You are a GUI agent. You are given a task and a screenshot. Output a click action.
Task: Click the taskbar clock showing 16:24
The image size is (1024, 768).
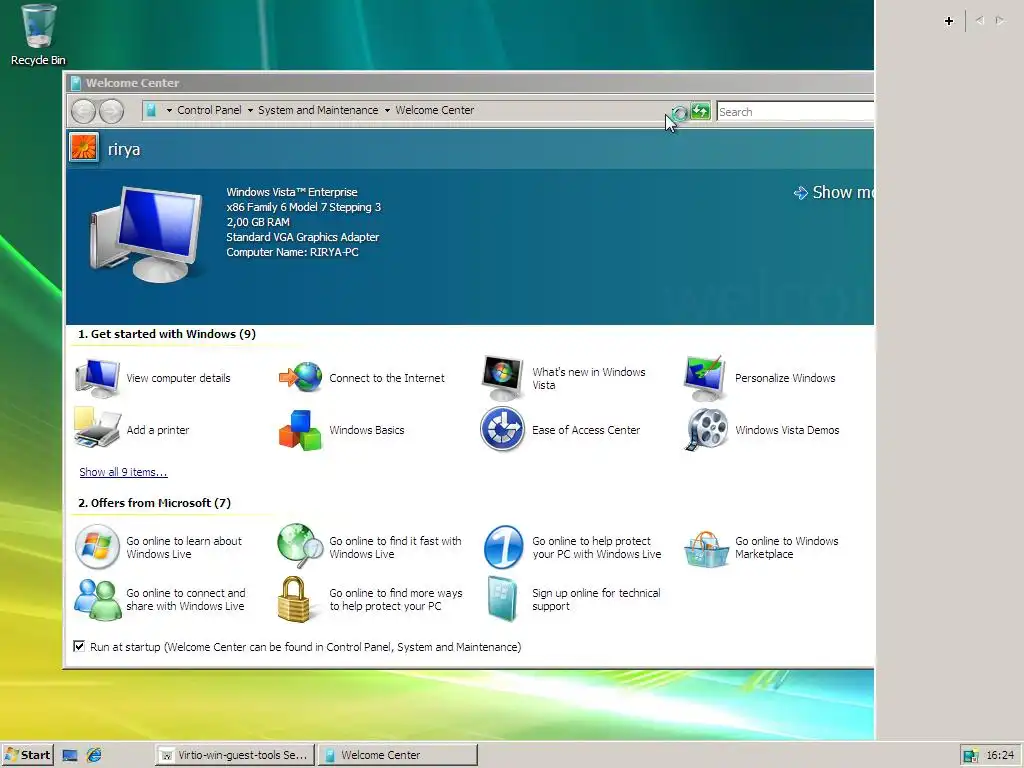click(1000, 755)
